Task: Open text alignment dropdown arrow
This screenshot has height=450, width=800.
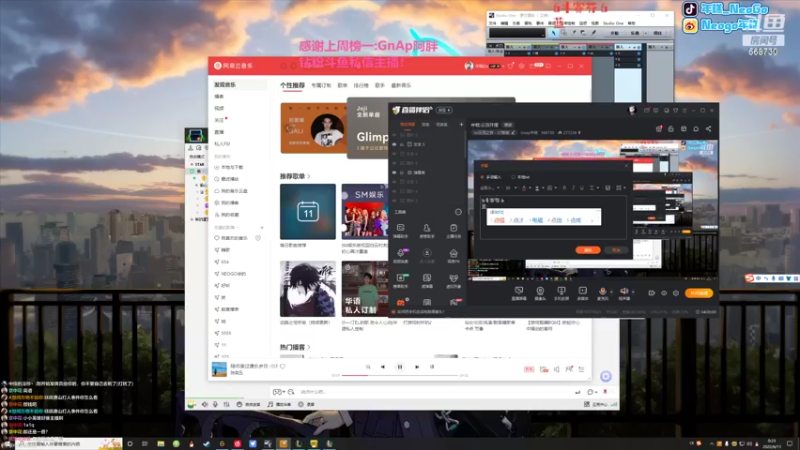Action: [x=598, y=188]
